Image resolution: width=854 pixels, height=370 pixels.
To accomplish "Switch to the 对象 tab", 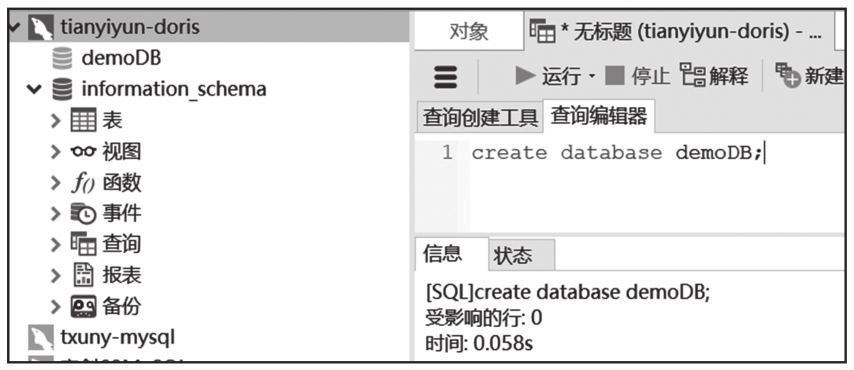I will click(x=468, y=32).
